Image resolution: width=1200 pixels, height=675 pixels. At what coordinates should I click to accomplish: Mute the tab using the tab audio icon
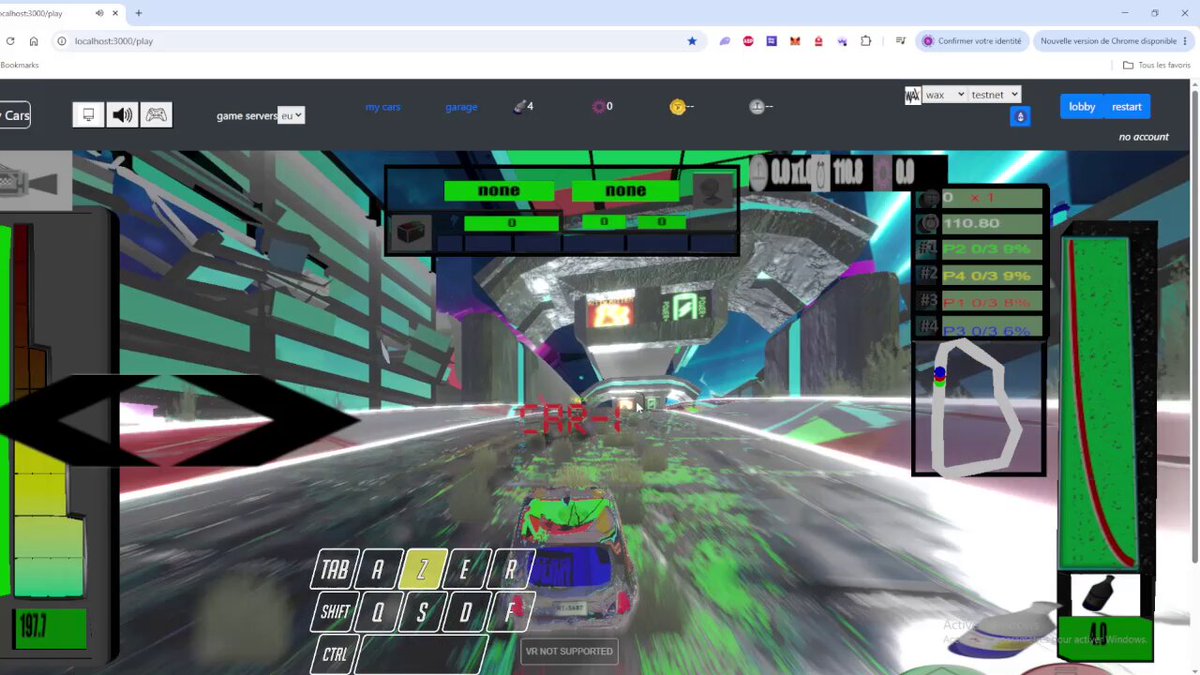click(100, 13)
